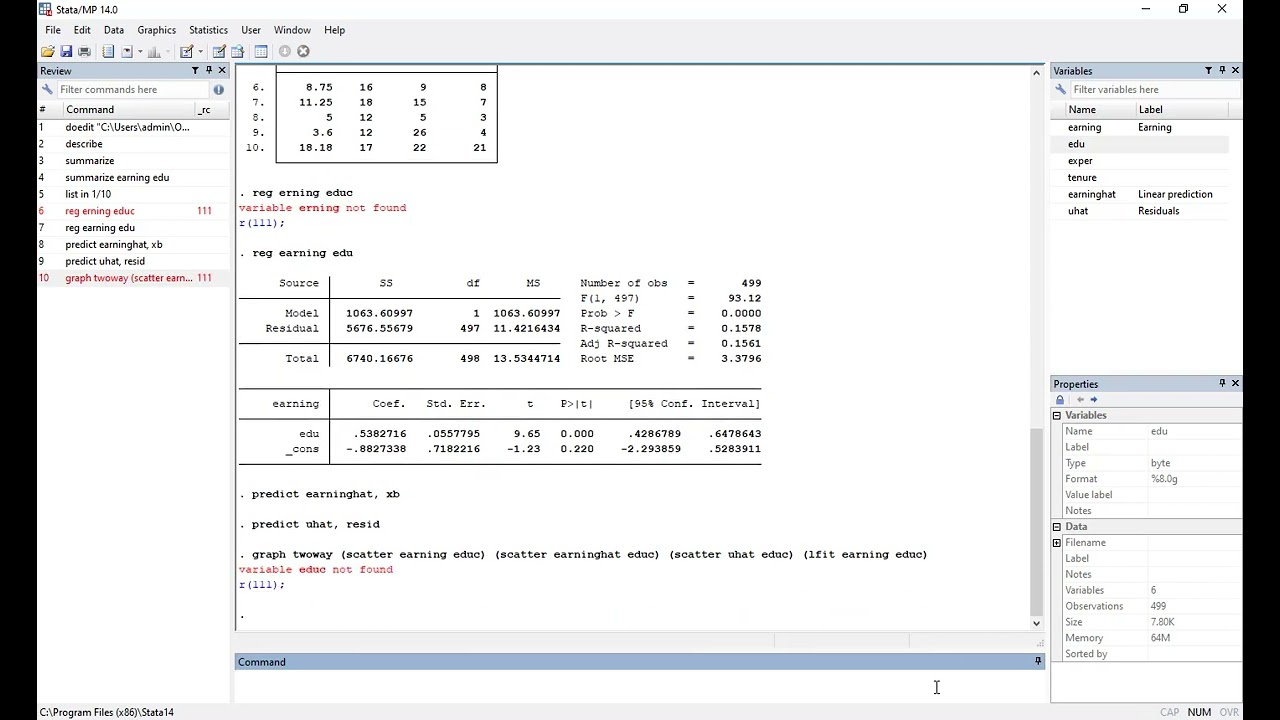Select the 'tenure' variable
Image resolution: width=1280 pixels, height=720 pixels.
click(x=1081, y=178)
